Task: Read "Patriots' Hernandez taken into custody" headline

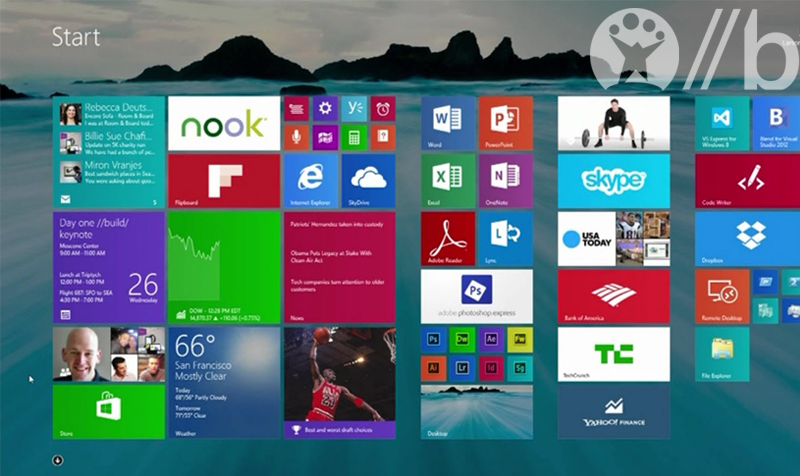Action: (x=337, y=224)
